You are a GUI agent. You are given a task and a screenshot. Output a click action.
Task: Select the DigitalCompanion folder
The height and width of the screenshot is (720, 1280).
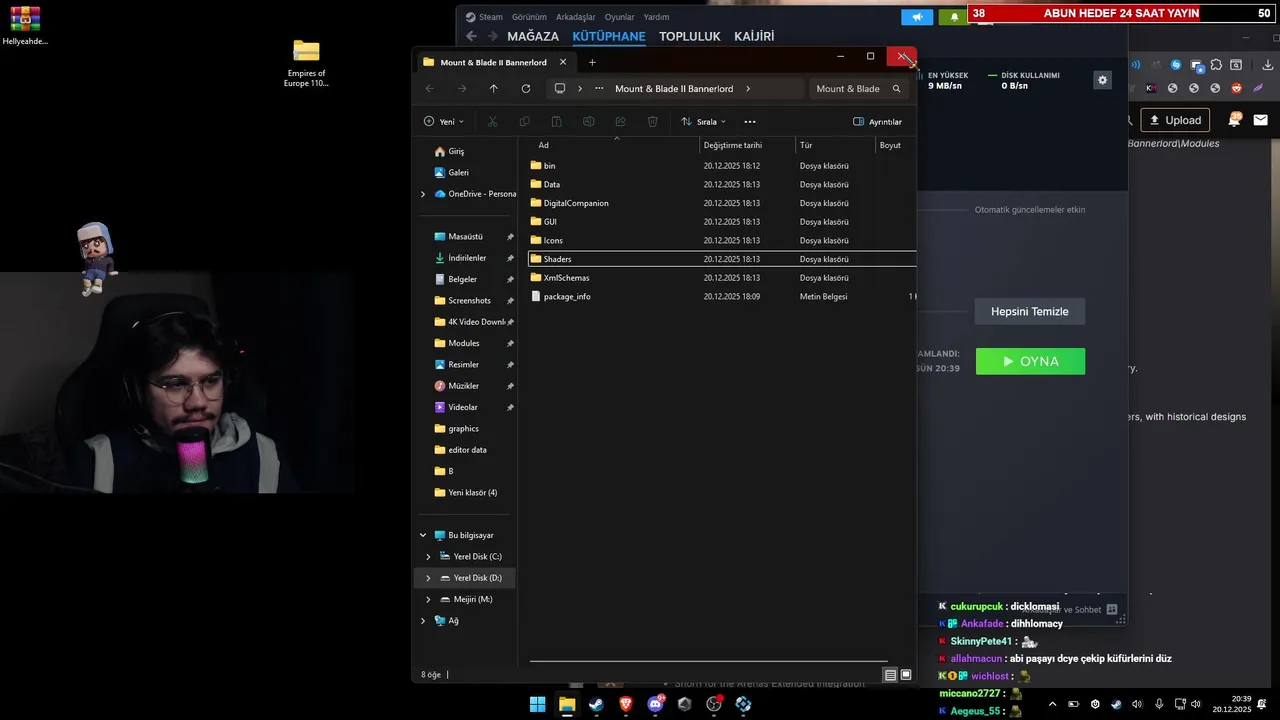click(576, 203)
